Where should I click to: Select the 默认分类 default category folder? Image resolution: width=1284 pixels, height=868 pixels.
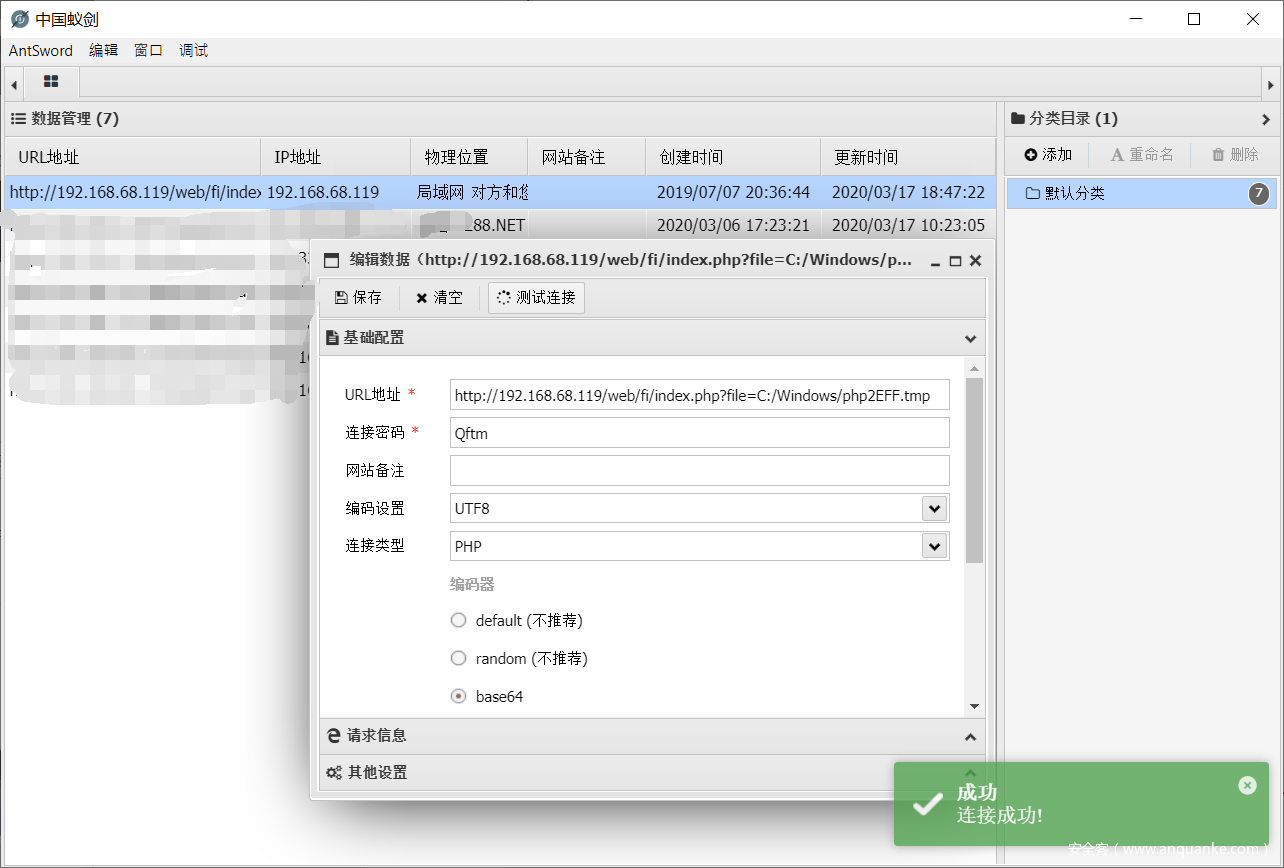(1075, 193)
